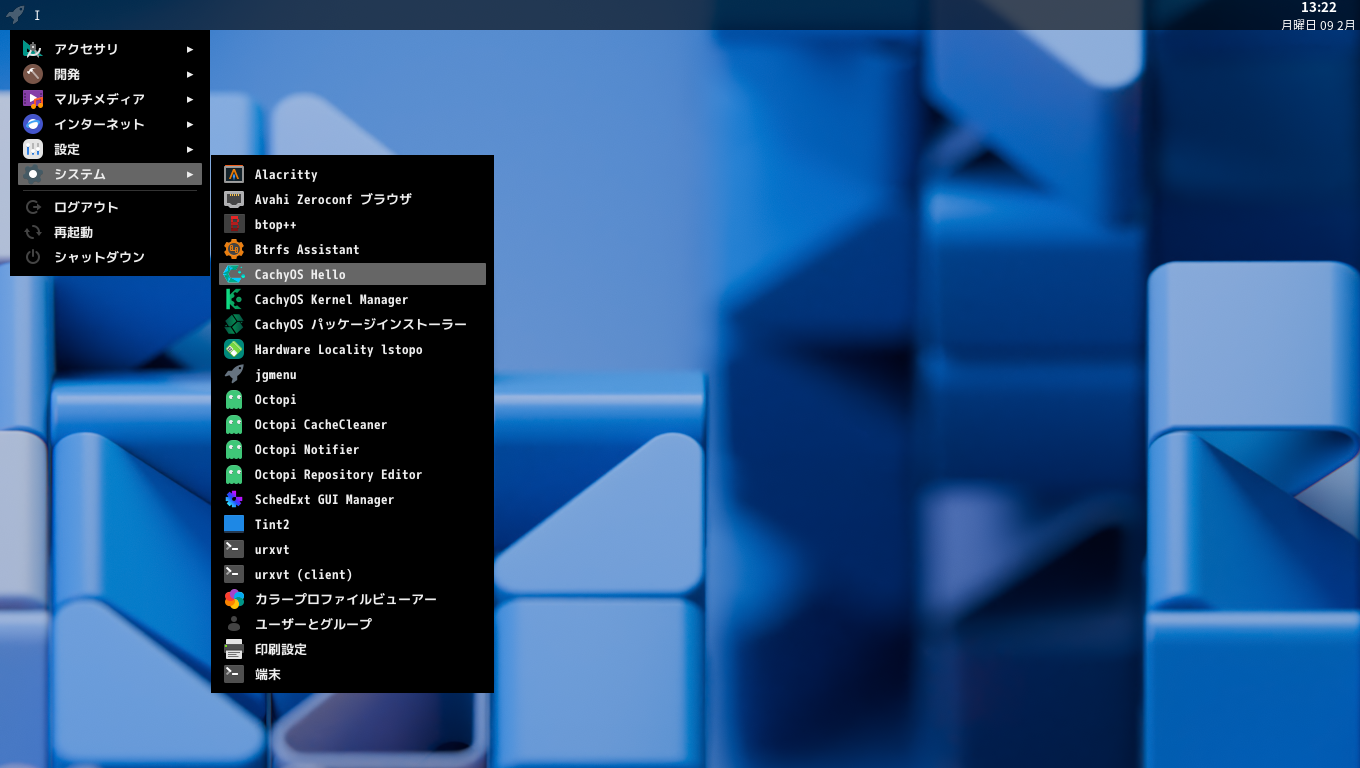
Task: Open the インターネット category
Action: (x=110, y=124)
